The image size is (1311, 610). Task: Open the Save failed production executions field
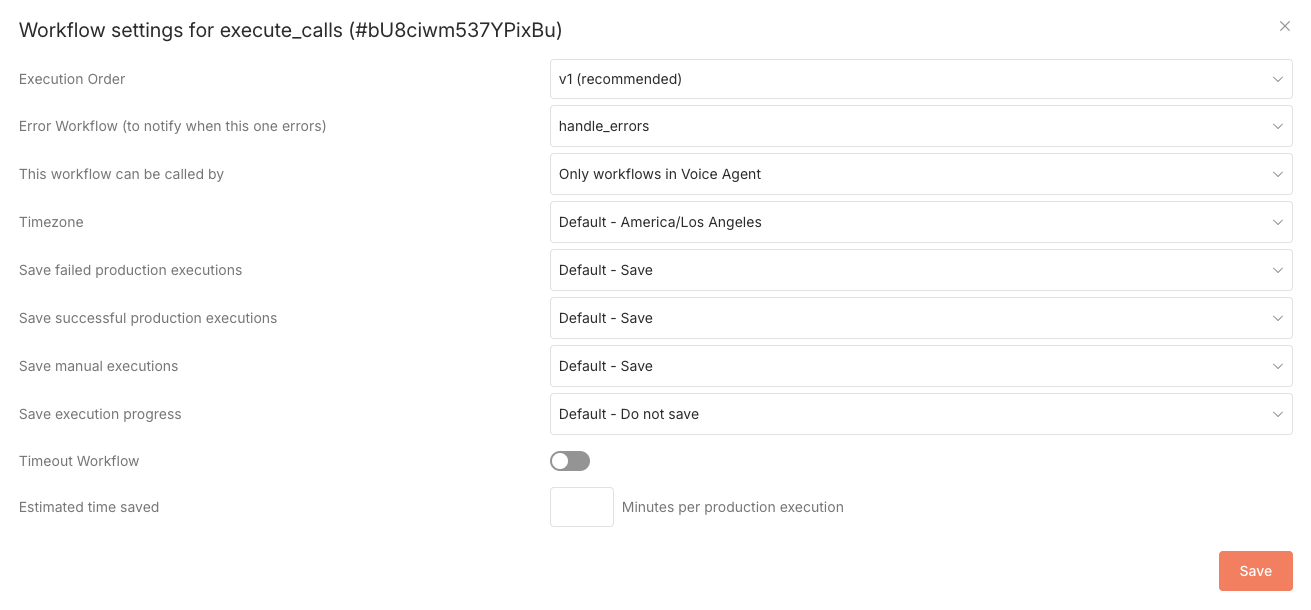click(900, 271)
